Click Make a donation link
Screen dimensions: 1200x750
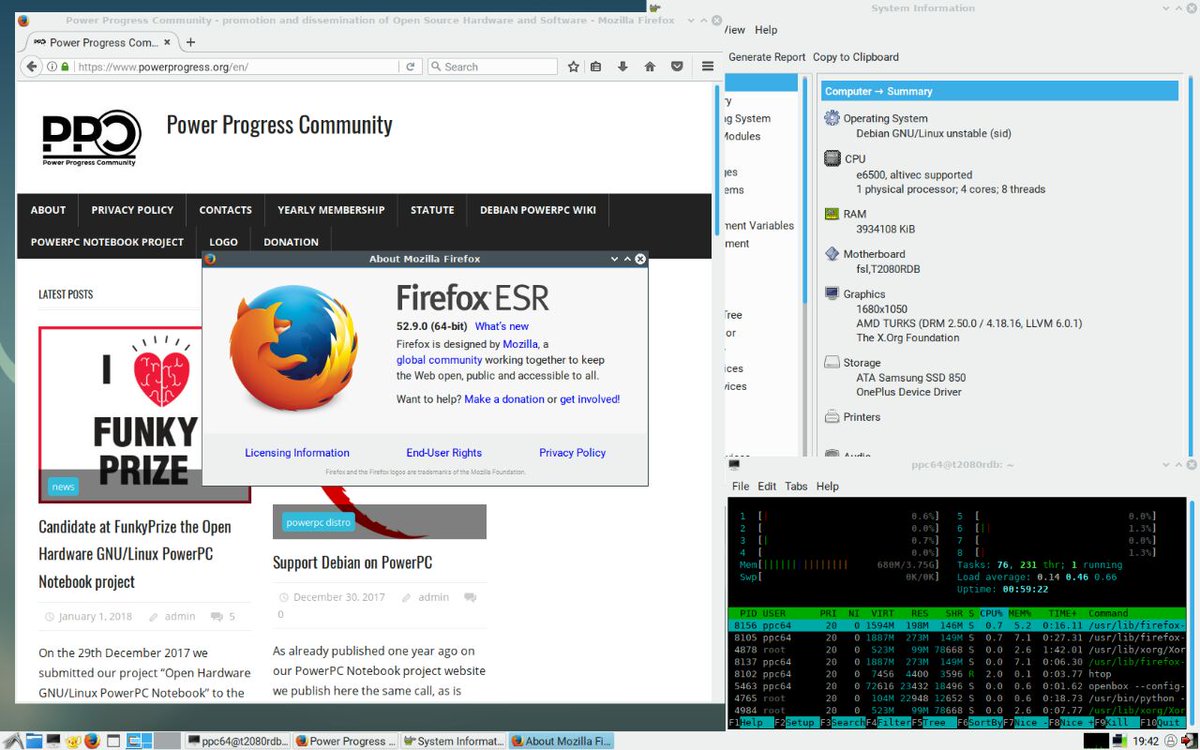(504, 399)
